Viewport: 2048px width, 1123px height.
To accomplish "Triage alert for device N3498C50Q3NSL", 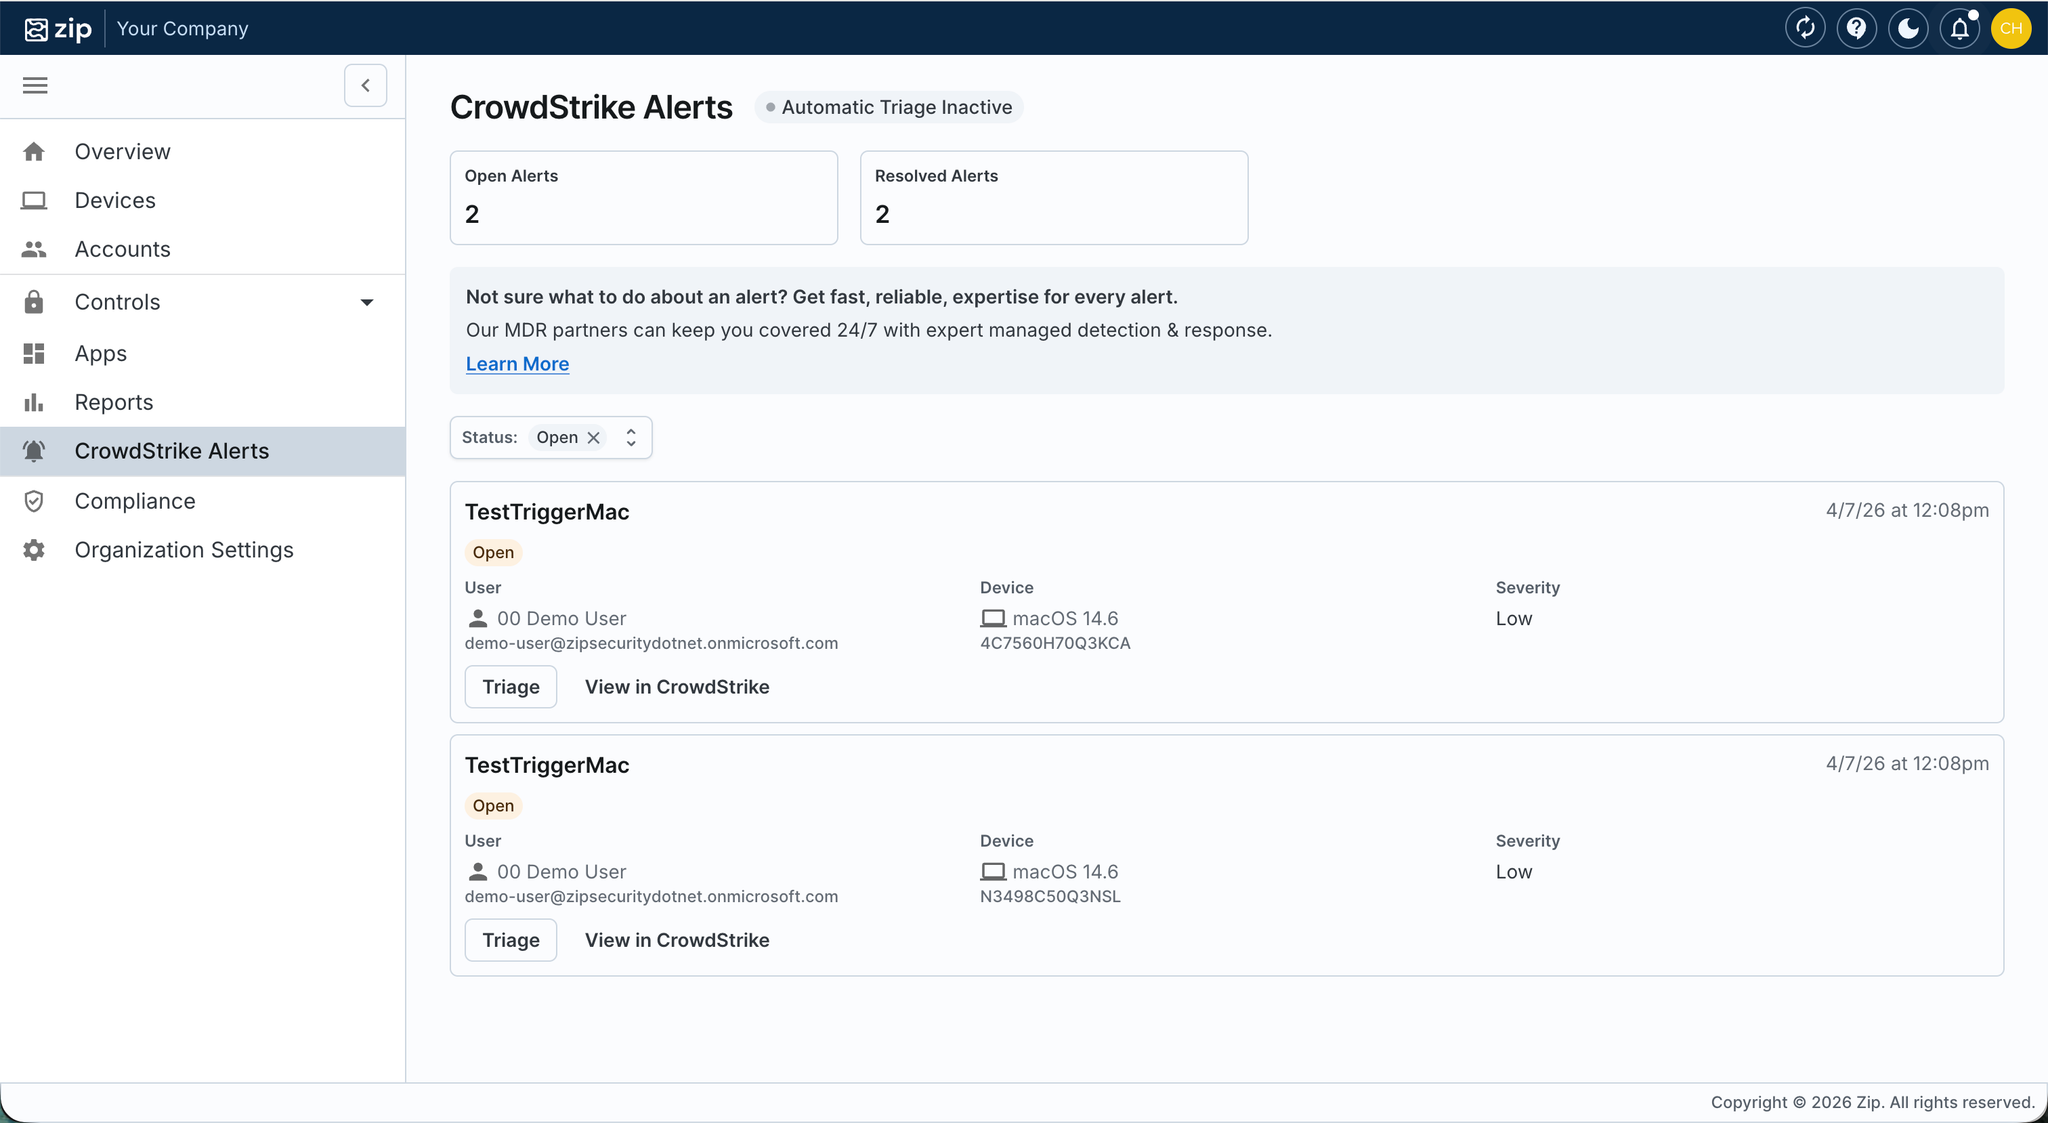I will coord(511,940).
